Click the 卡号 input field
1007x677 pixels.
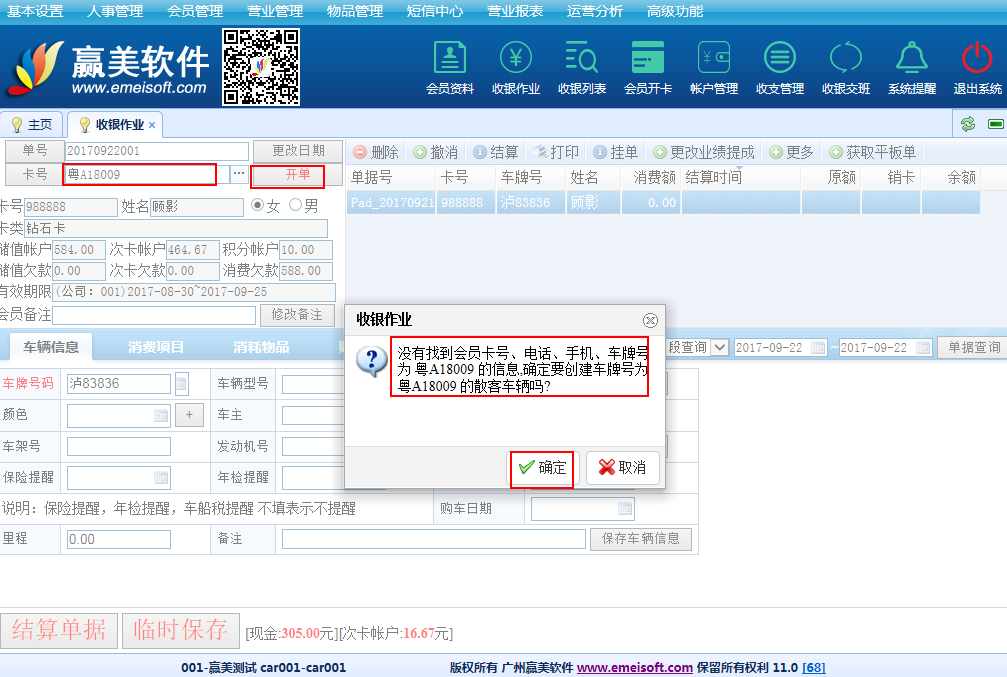pos(140,175)
